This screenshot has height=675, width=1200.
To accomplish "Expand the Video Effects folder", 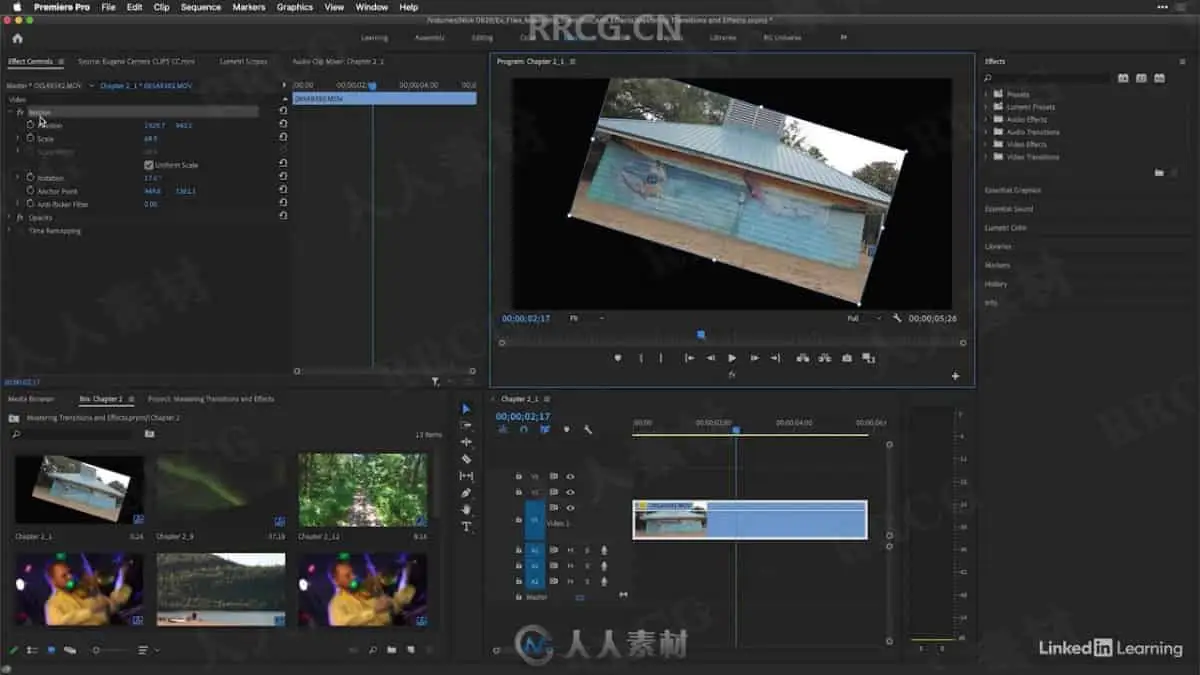I will [986, 145].
